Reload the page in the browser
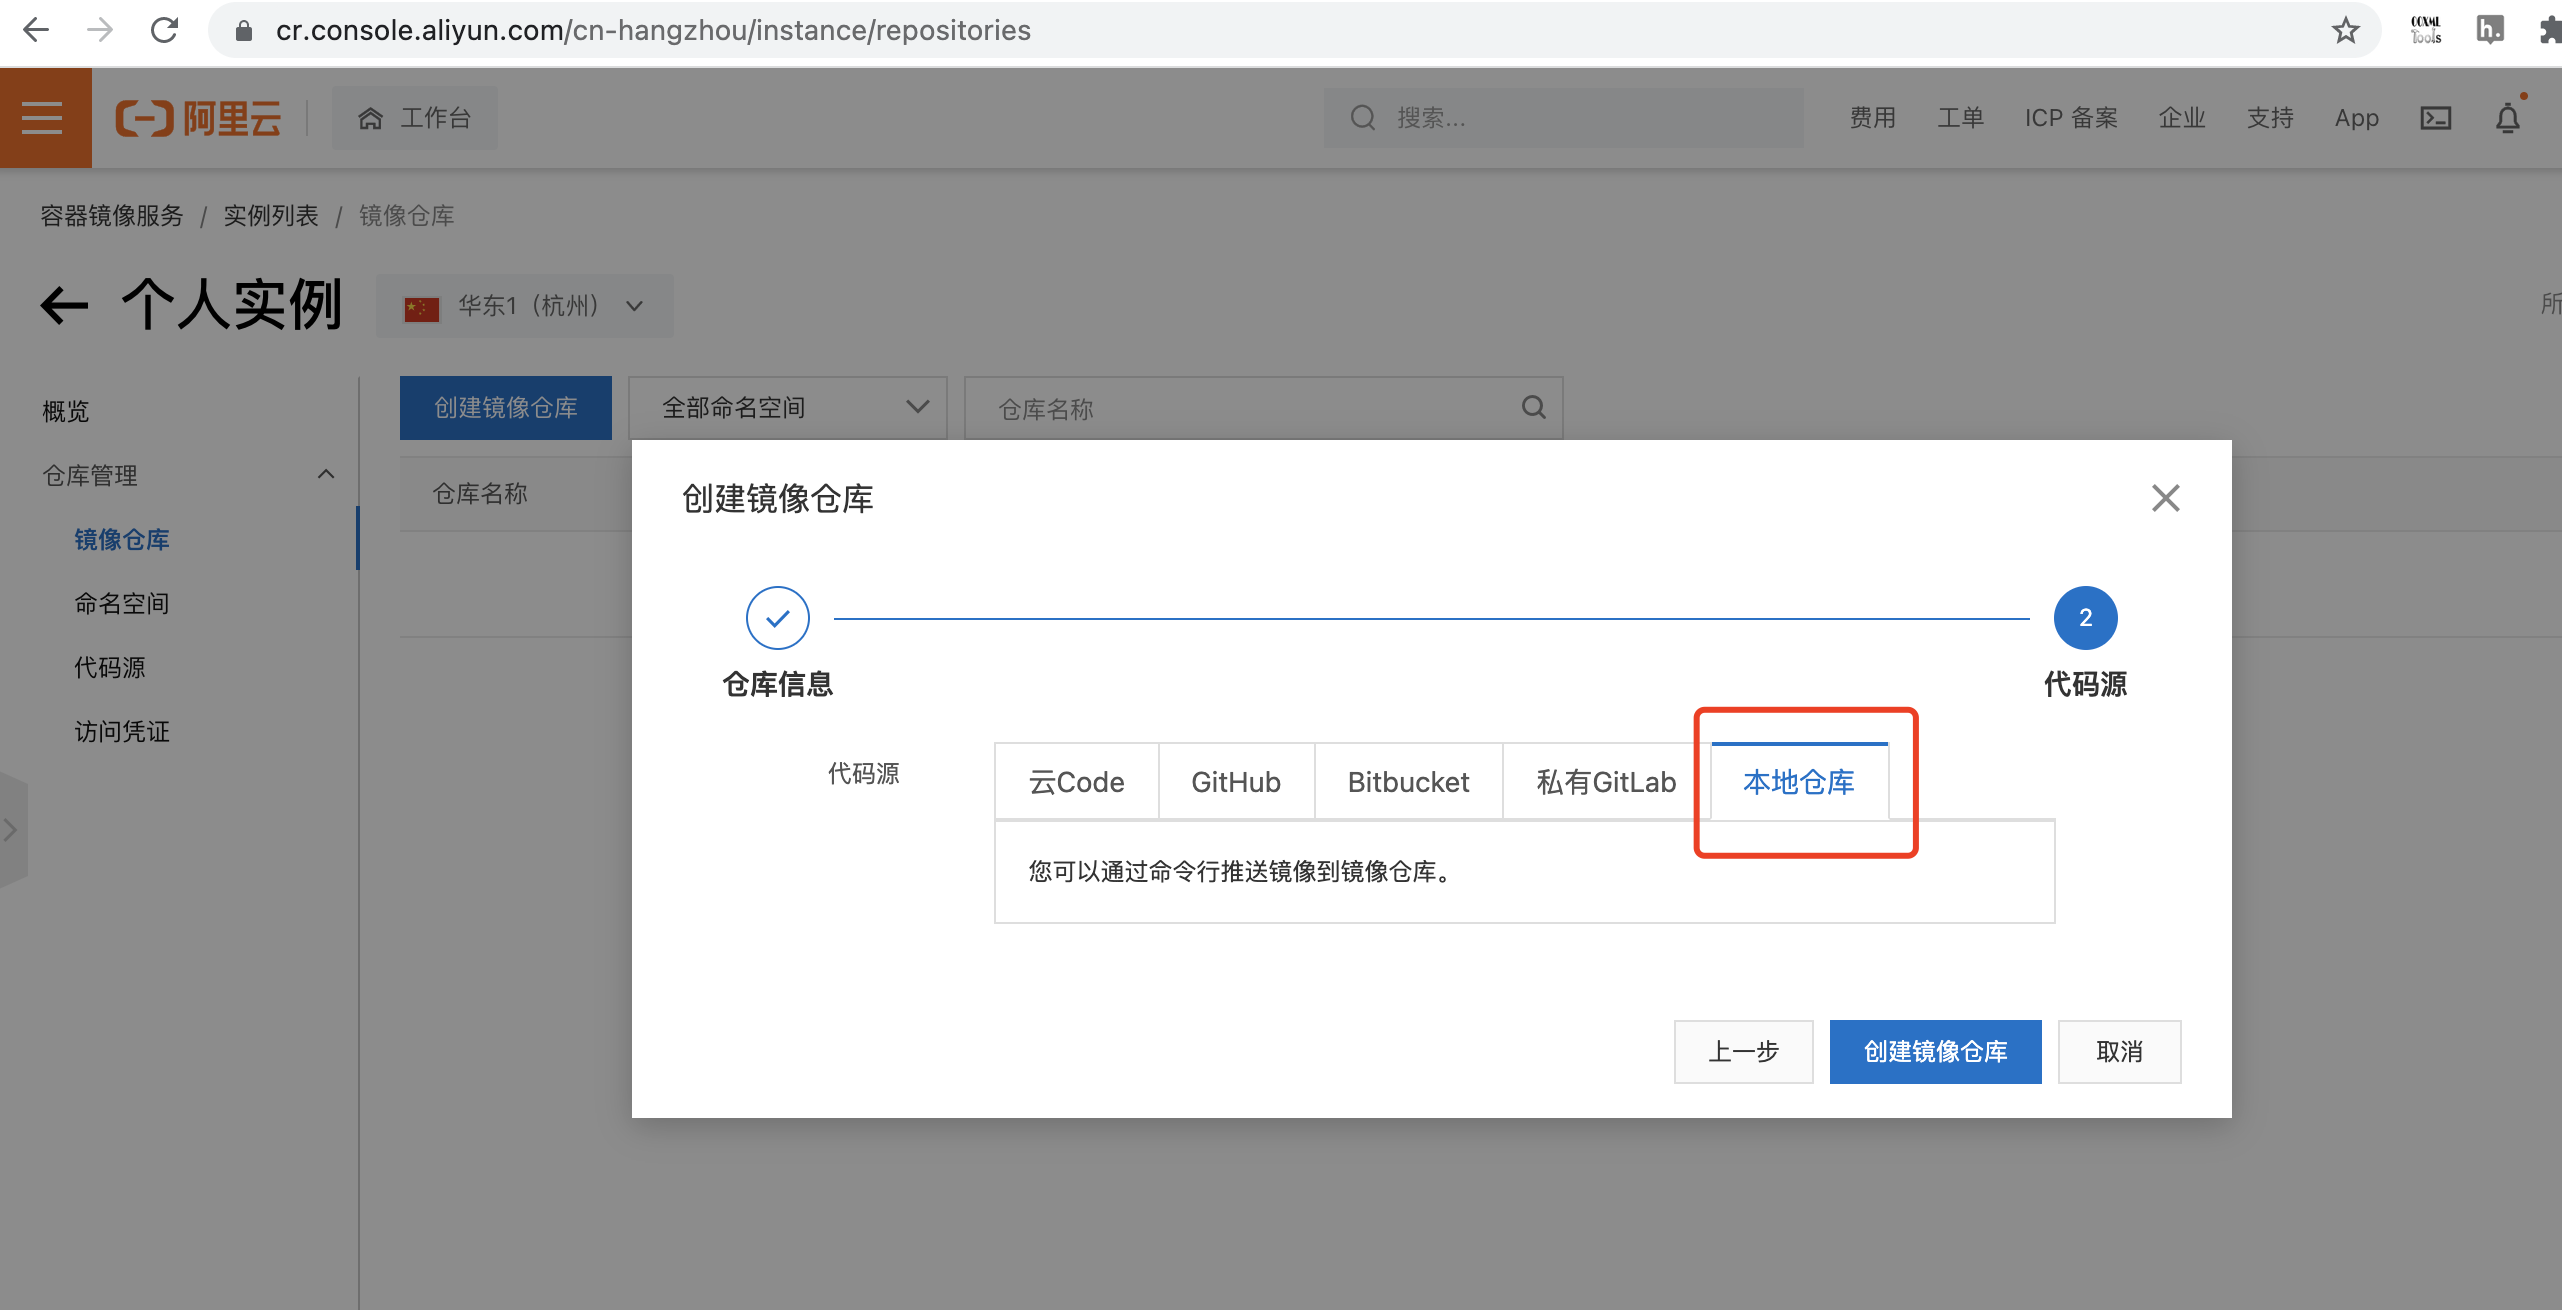This screenshot has height=1310, width=2562. [x=165, y=31]
